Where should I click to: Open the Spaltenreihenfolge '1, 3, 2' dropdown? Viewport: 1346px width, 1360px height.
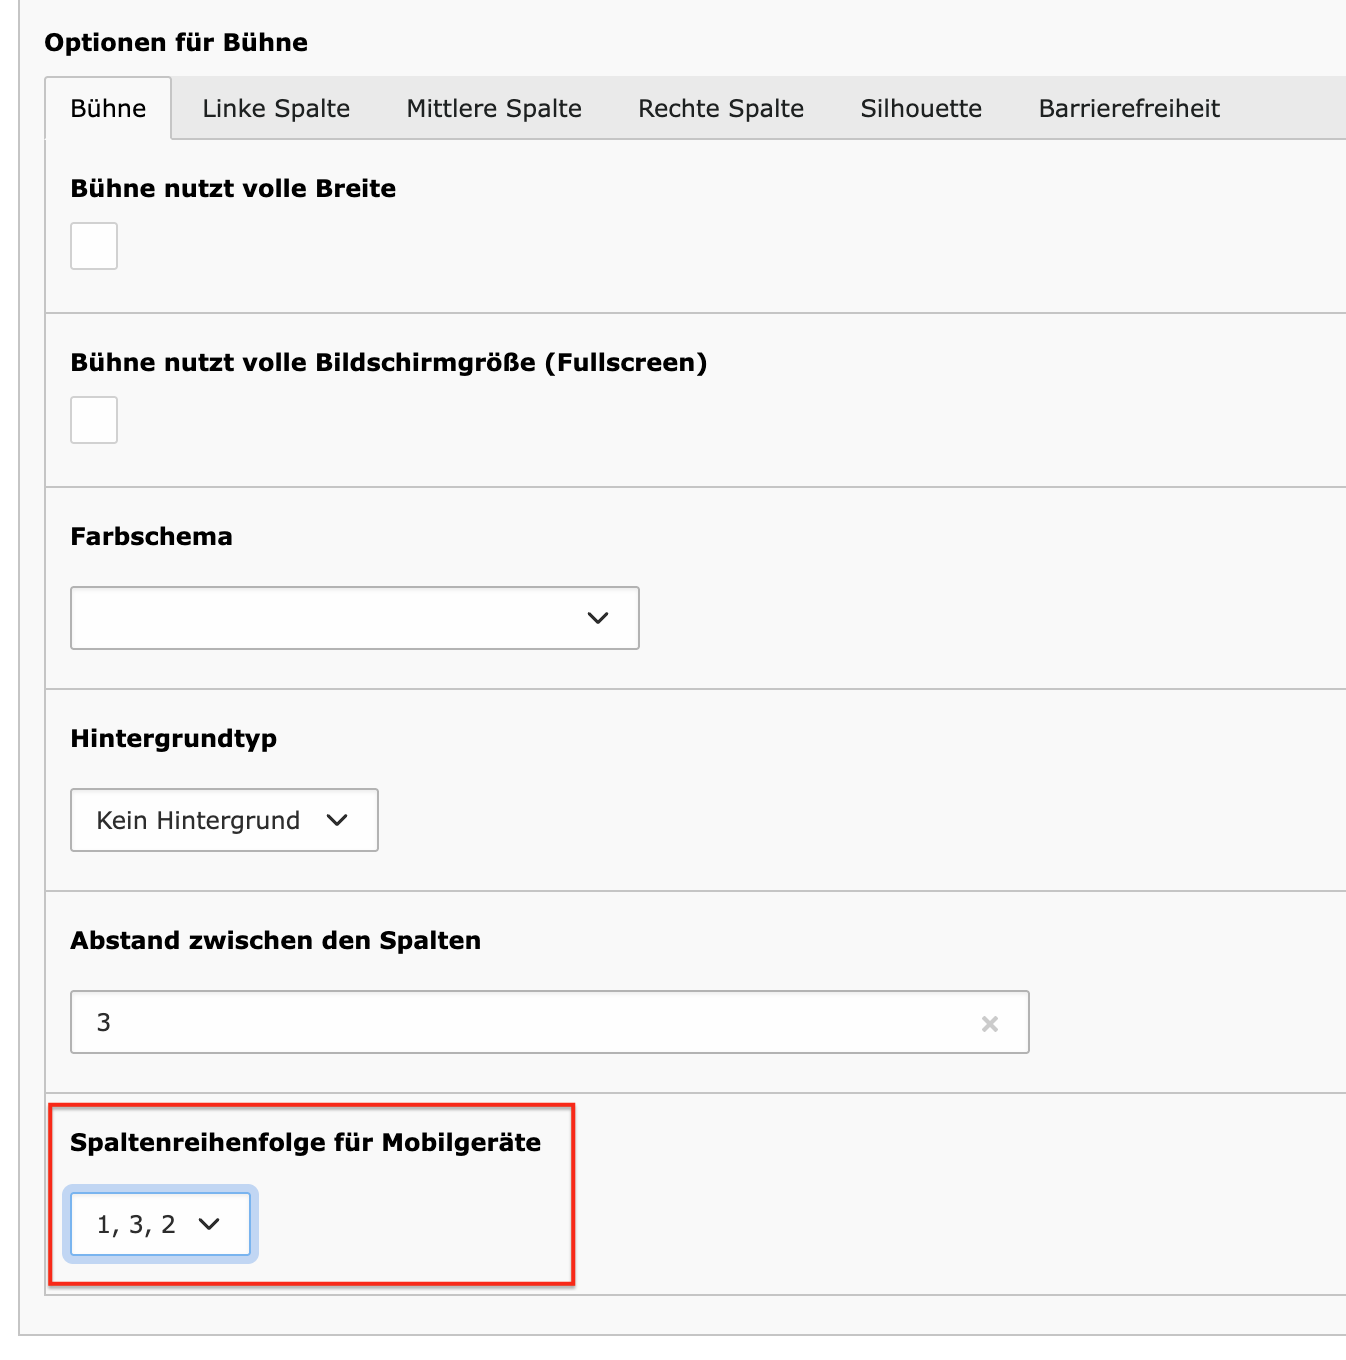coord(160,1224)
